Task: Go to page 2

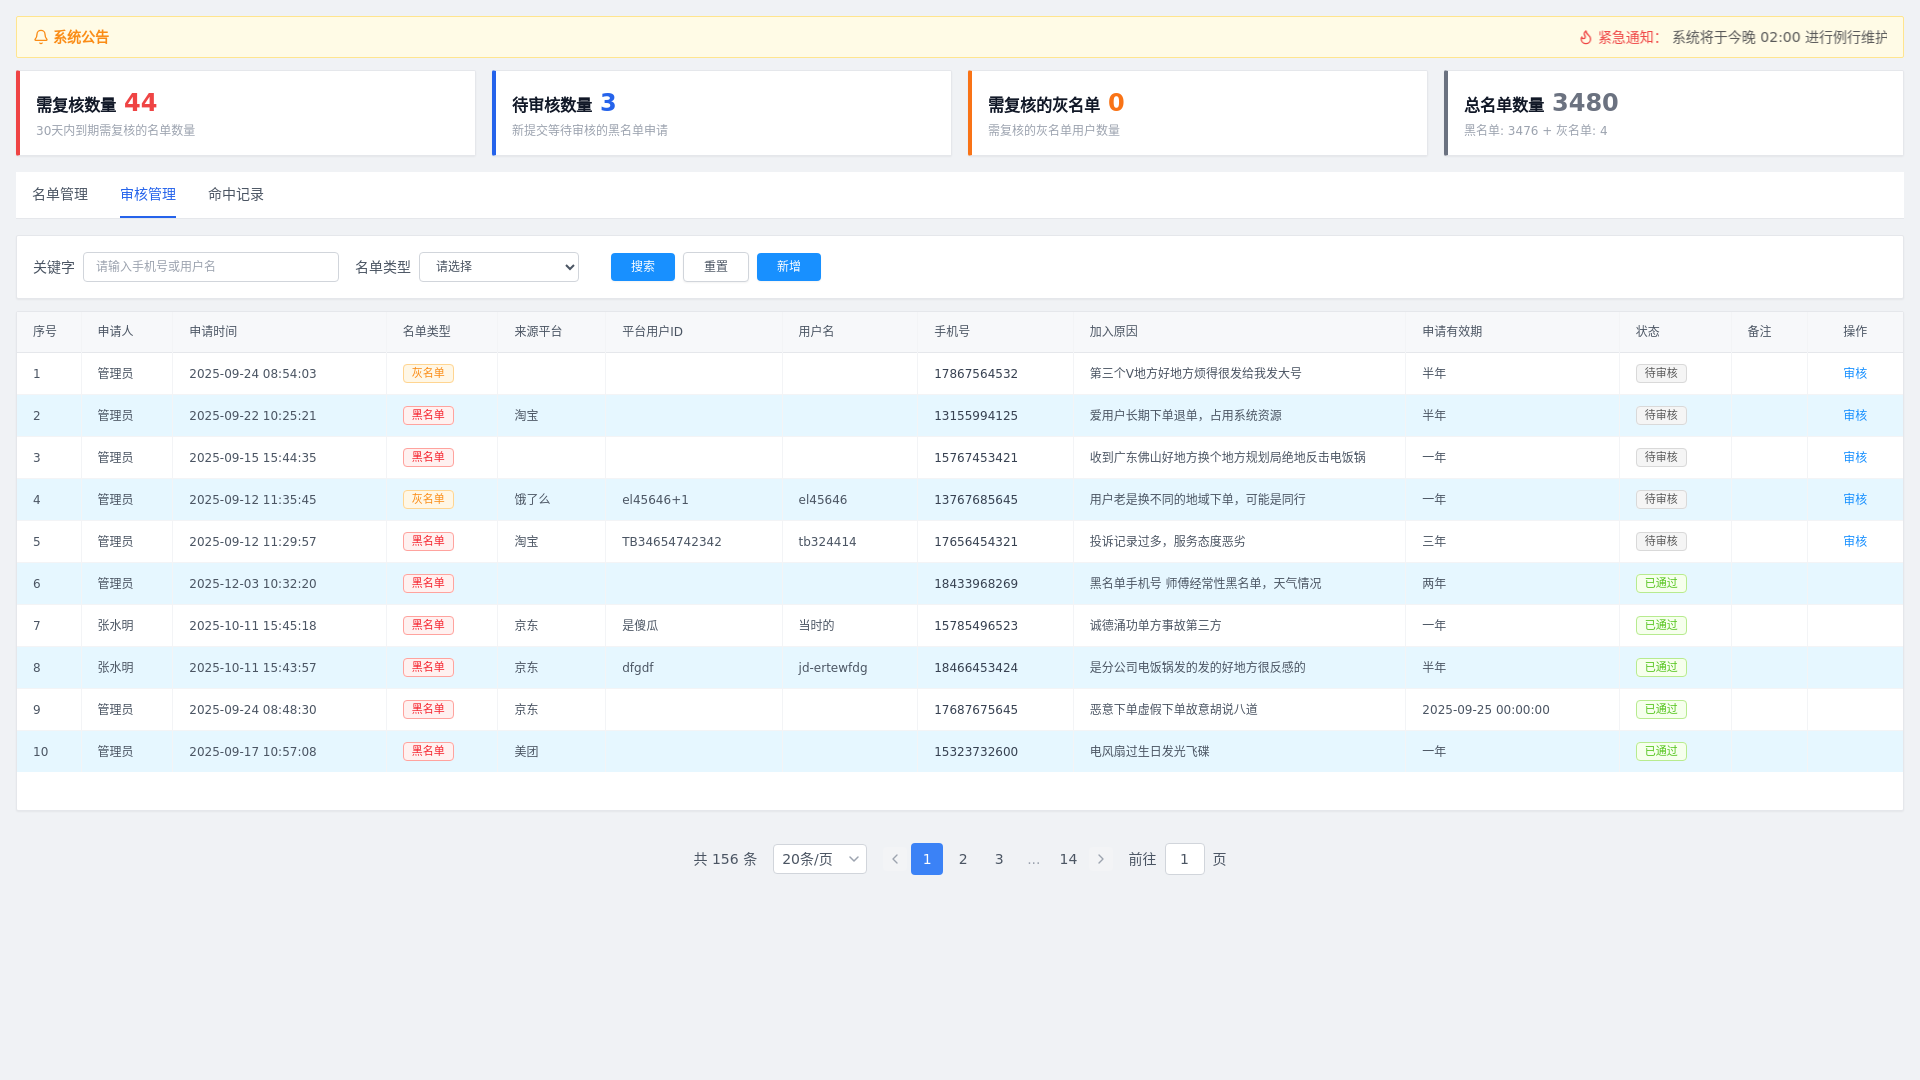Action: 963,859
